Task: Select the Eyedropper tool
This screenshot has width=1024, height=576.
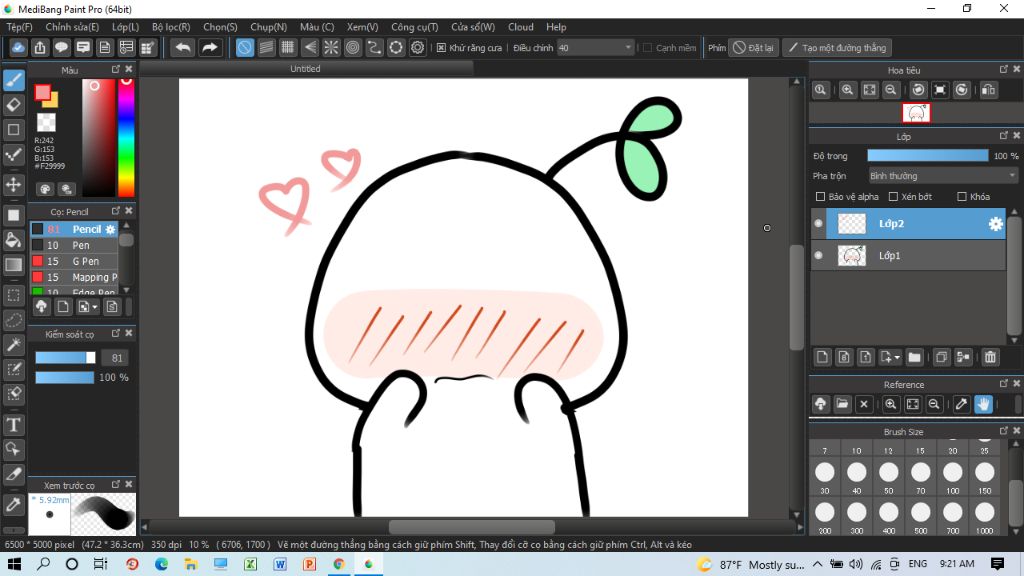Action: pyautogui.click(x=14, y=505)
